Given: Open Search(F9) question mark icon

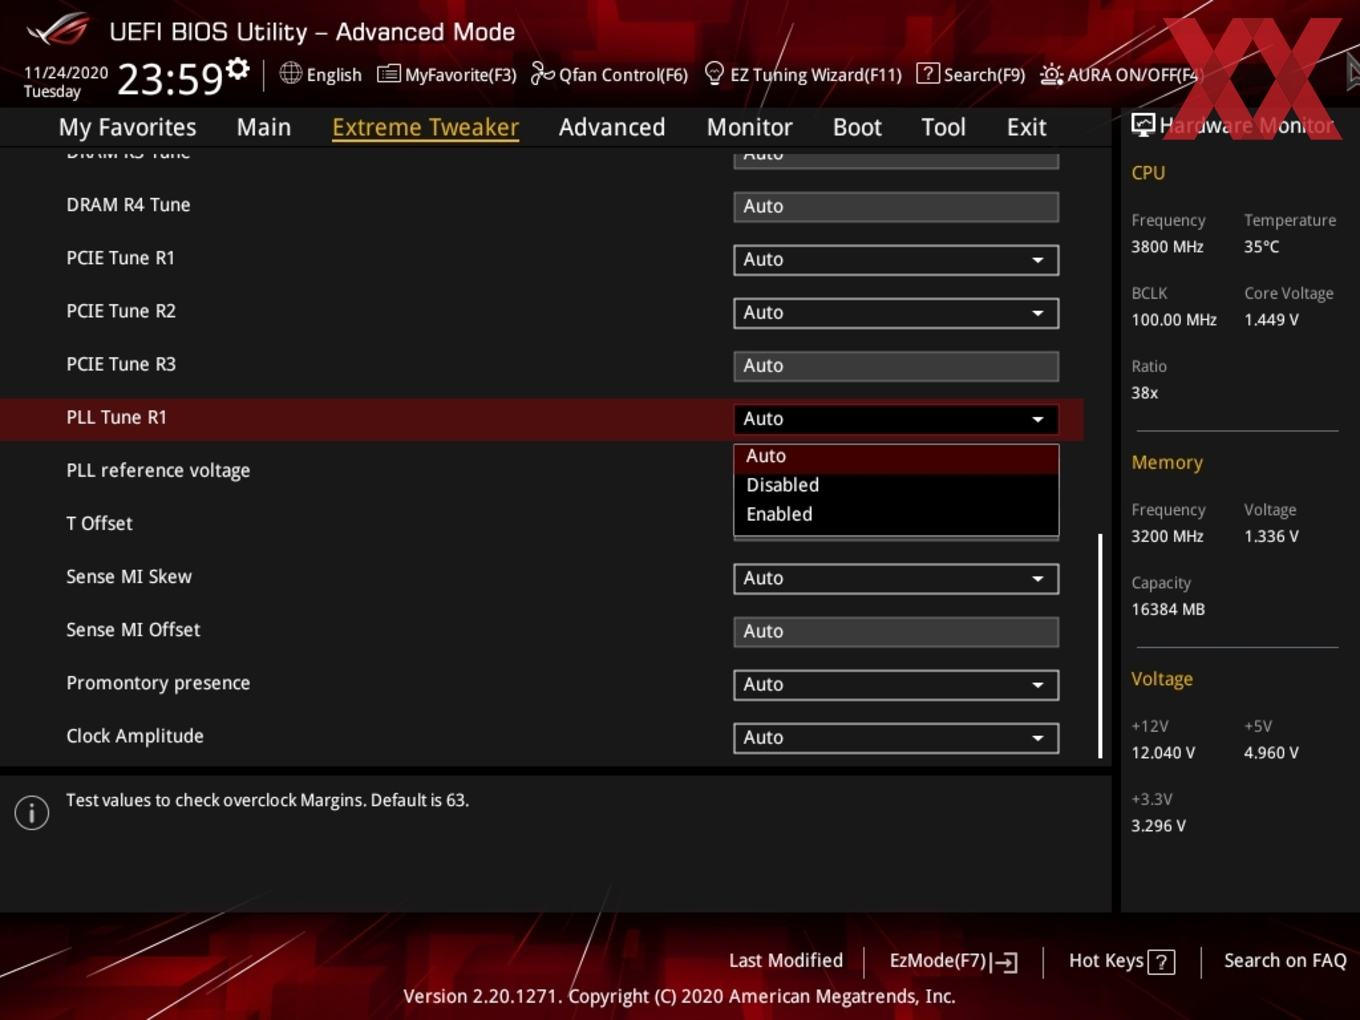Looking at the screenshot, I should [x=928, y=74].
